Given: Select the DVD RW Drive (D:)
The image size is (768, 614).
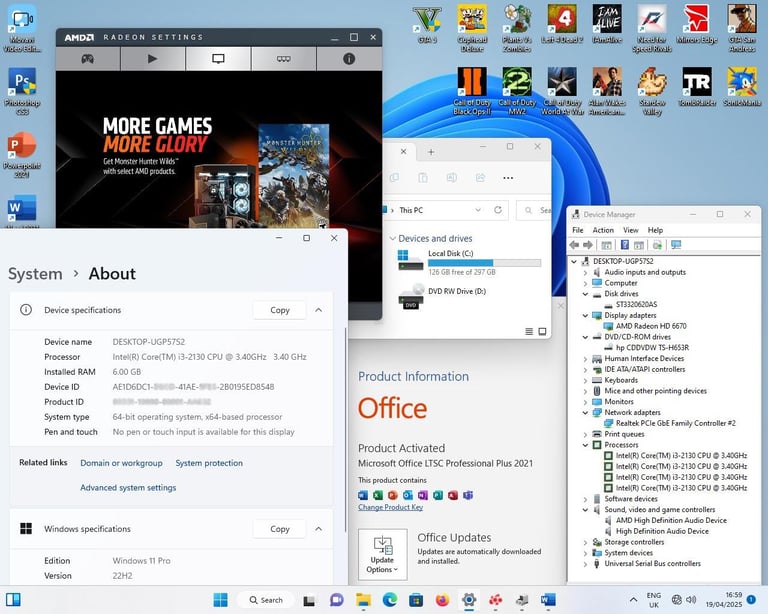Looking at the screenshot, I should (x=443, y=296).
